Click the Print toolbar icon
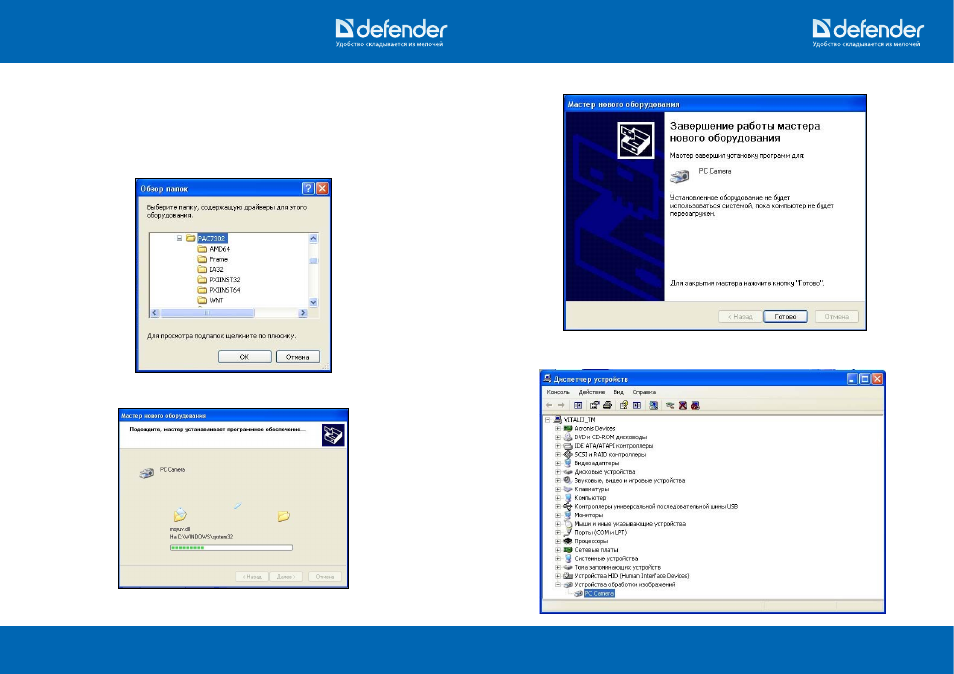 click(x=607, y=405)
